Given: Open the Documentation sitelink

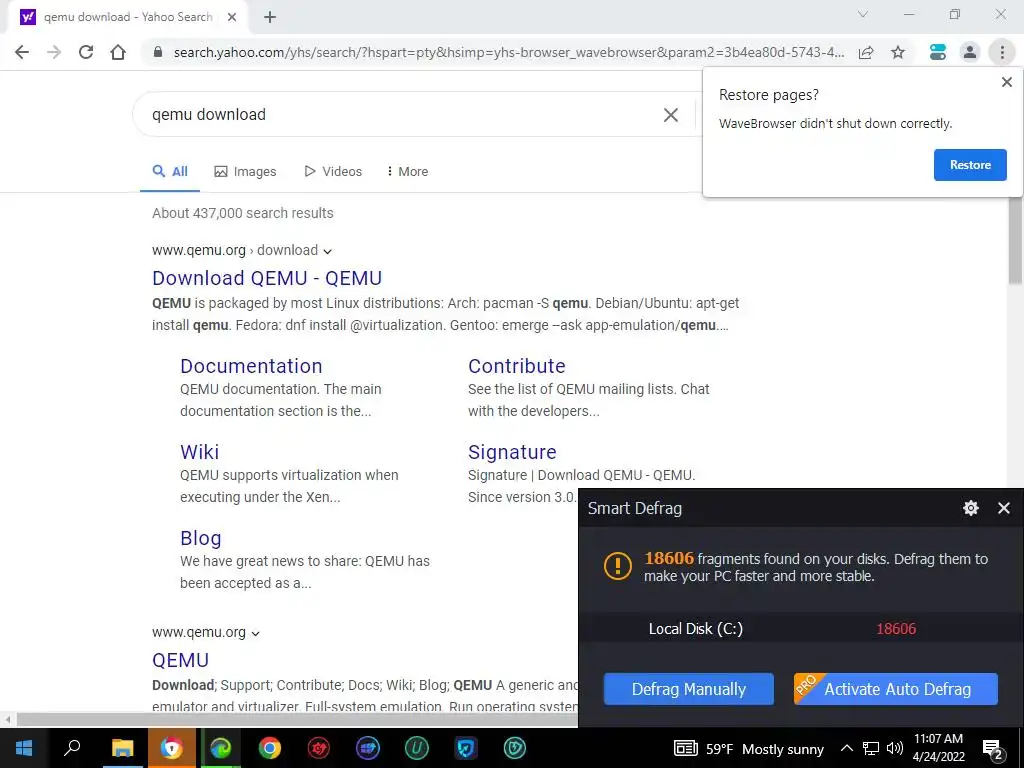Looking at the screenshot, I should click(x=251, y=366).
